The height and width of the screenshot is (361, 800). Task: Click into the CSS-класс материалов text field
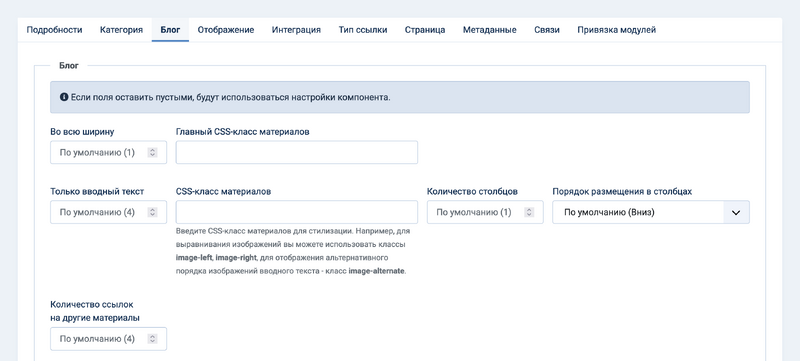coord(297,212)
